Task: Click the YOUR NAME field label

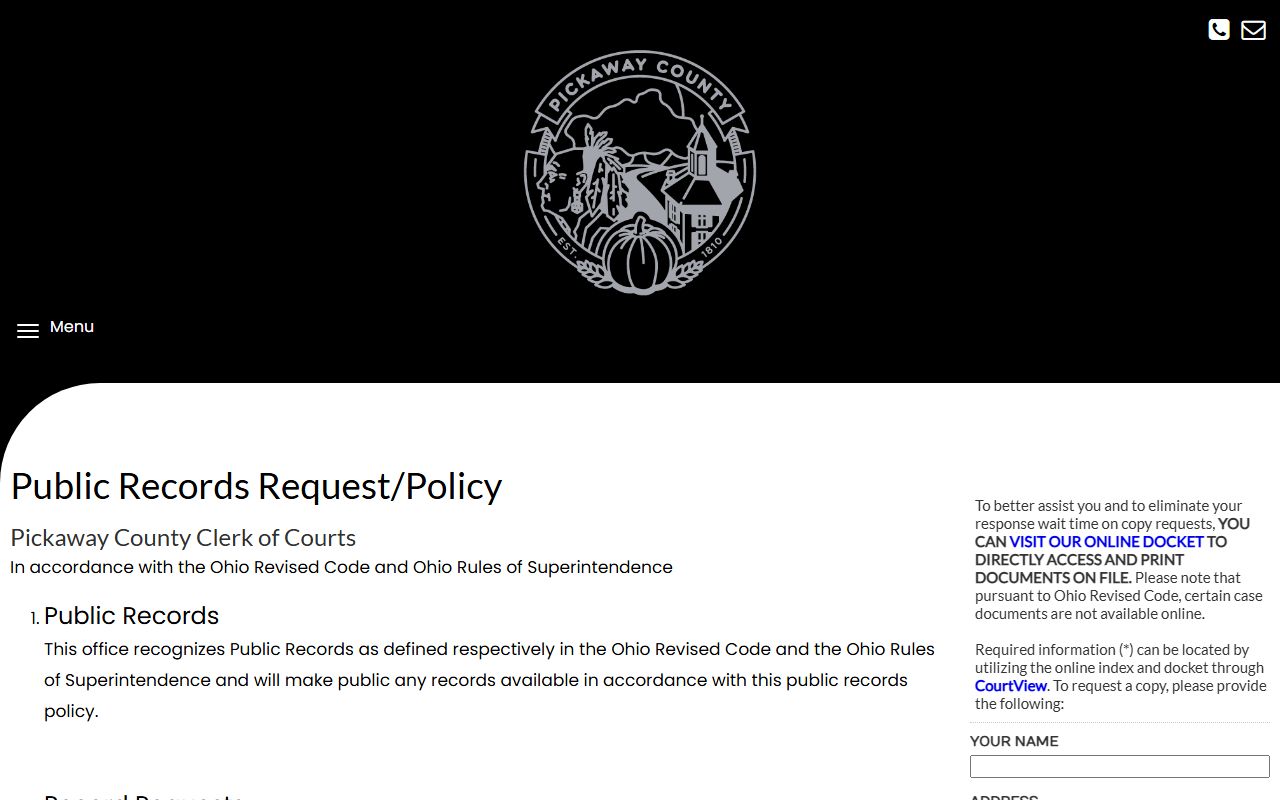Action: tap(1014, 741)
